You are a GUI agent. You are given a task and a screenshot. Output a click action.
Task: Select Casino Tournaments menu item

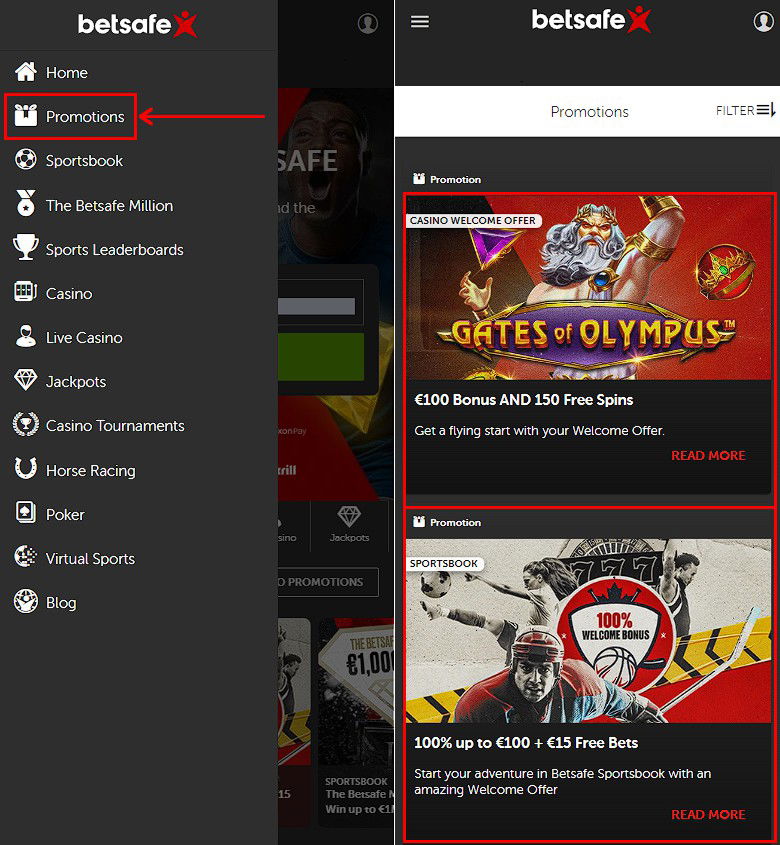coord(115,426)
